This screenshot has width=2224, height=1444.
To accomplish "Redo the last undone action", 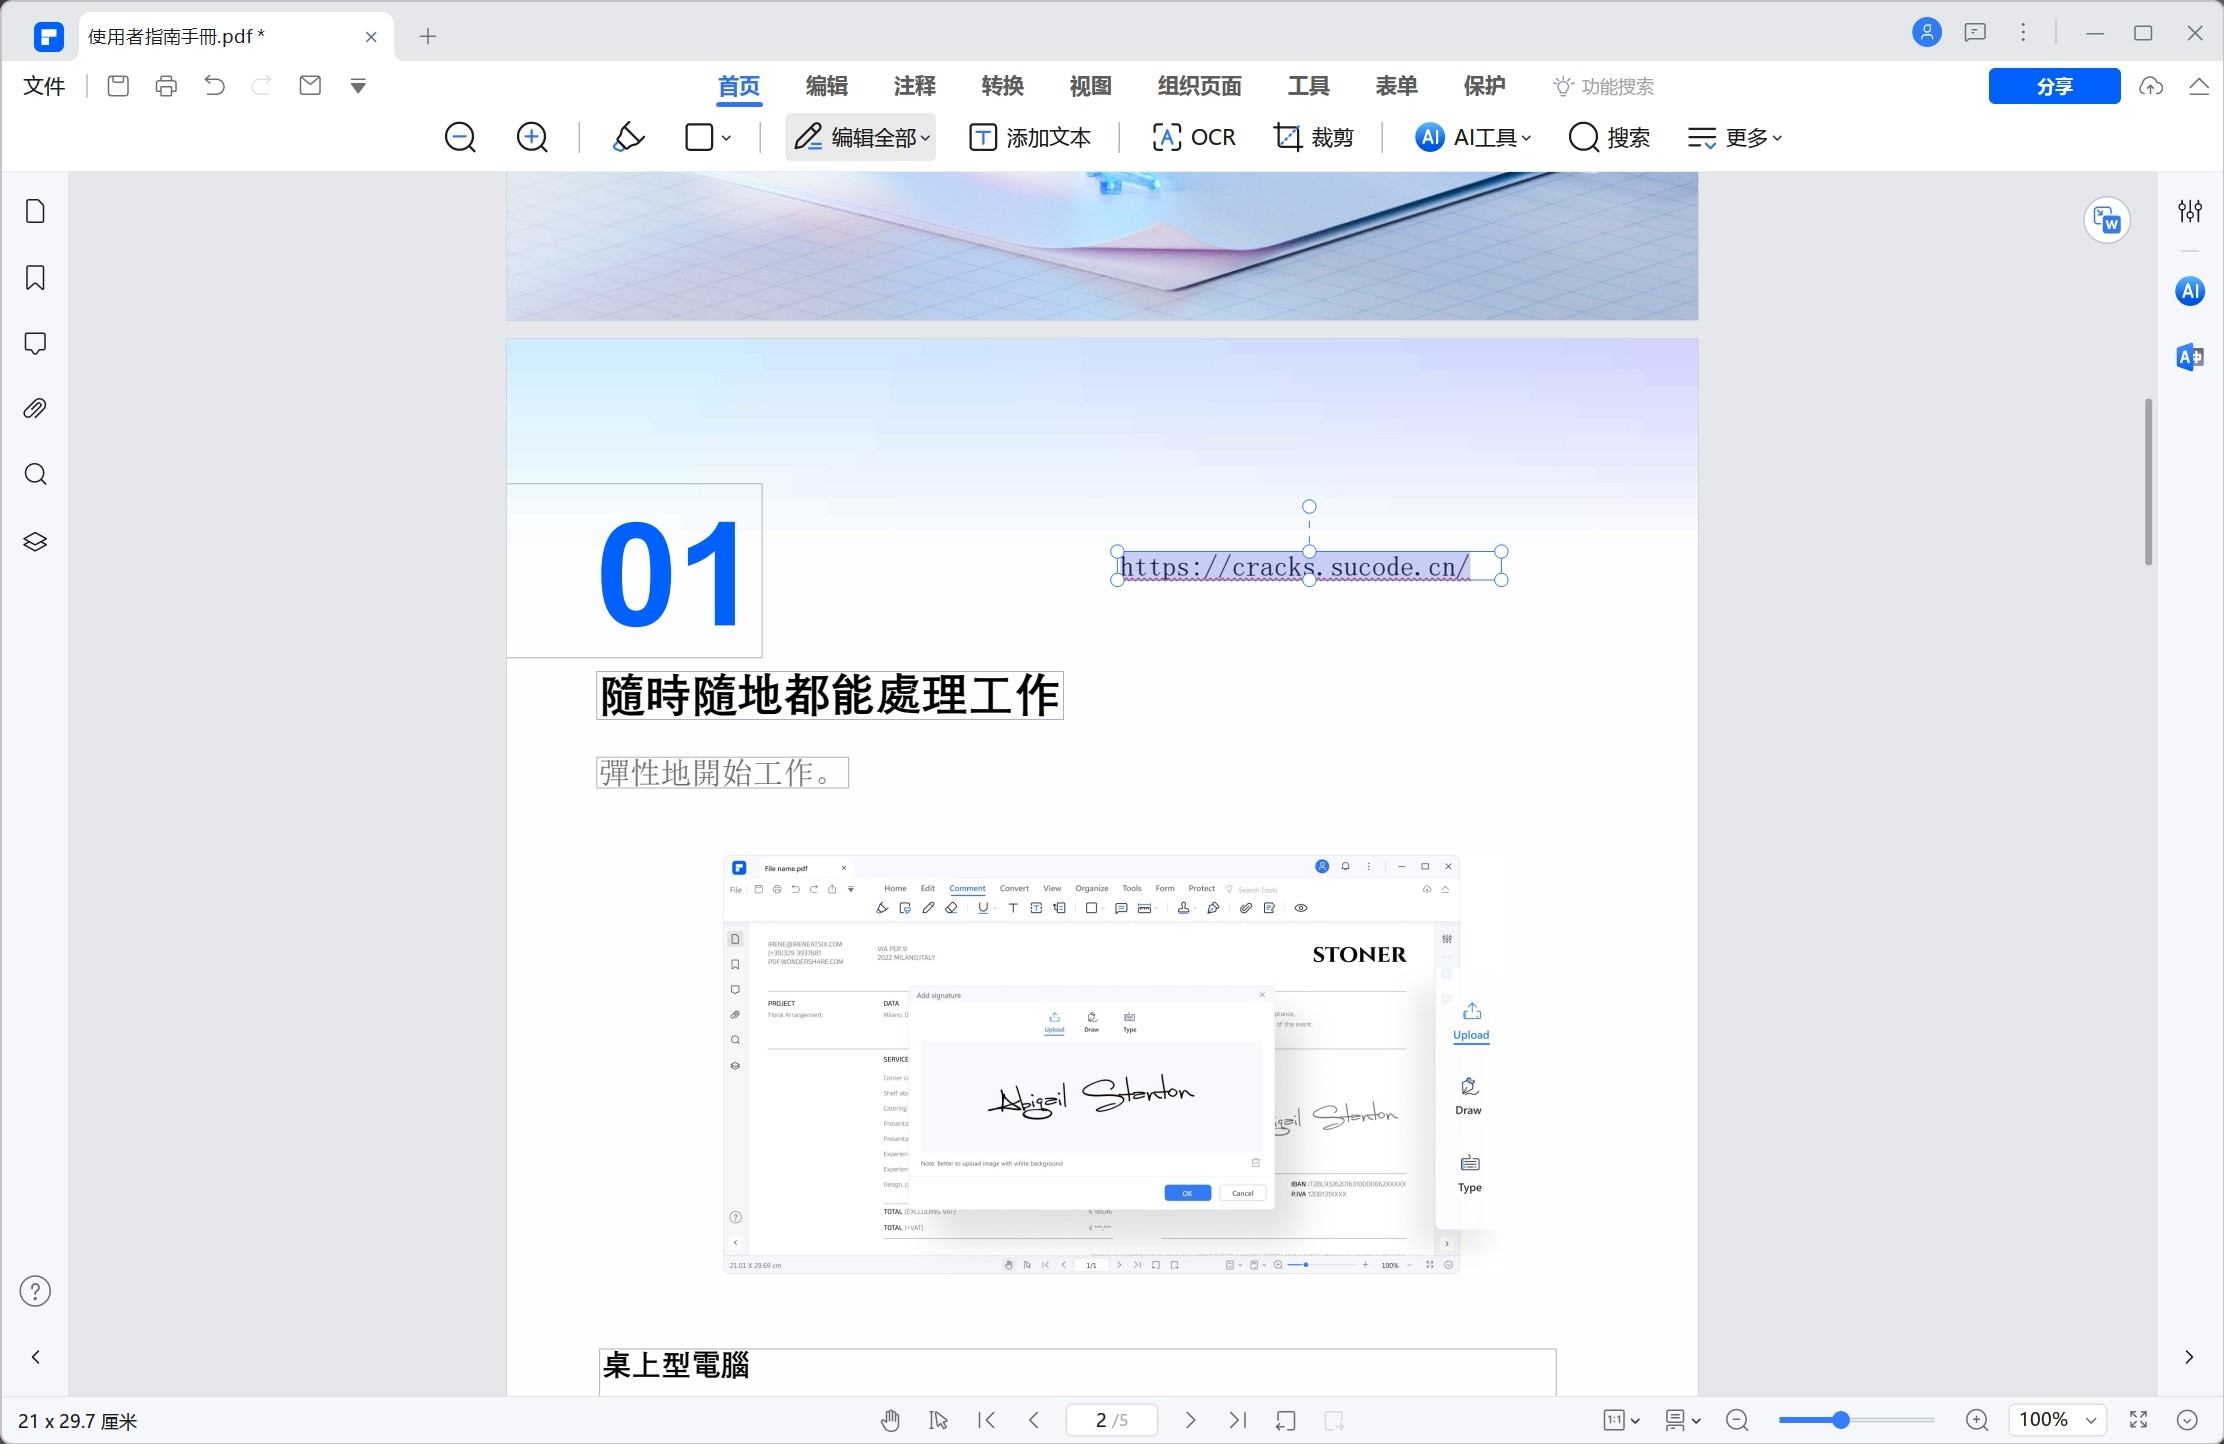I will point(262,86).
